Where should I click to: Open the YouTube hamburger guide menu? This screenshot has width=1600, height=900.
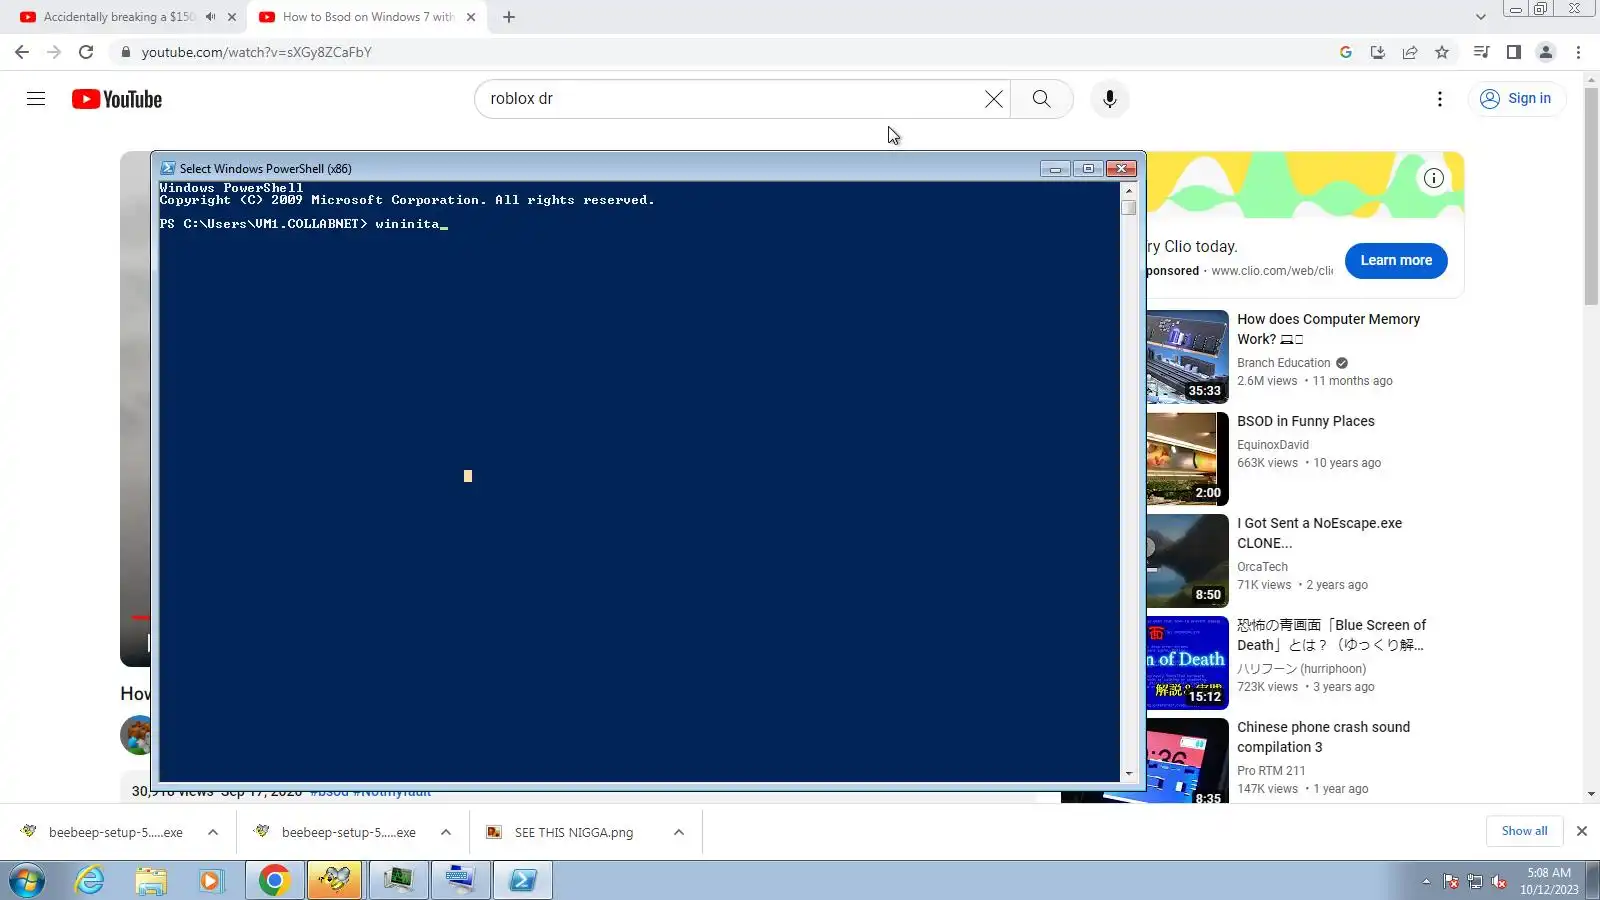[x=36, y=99]
